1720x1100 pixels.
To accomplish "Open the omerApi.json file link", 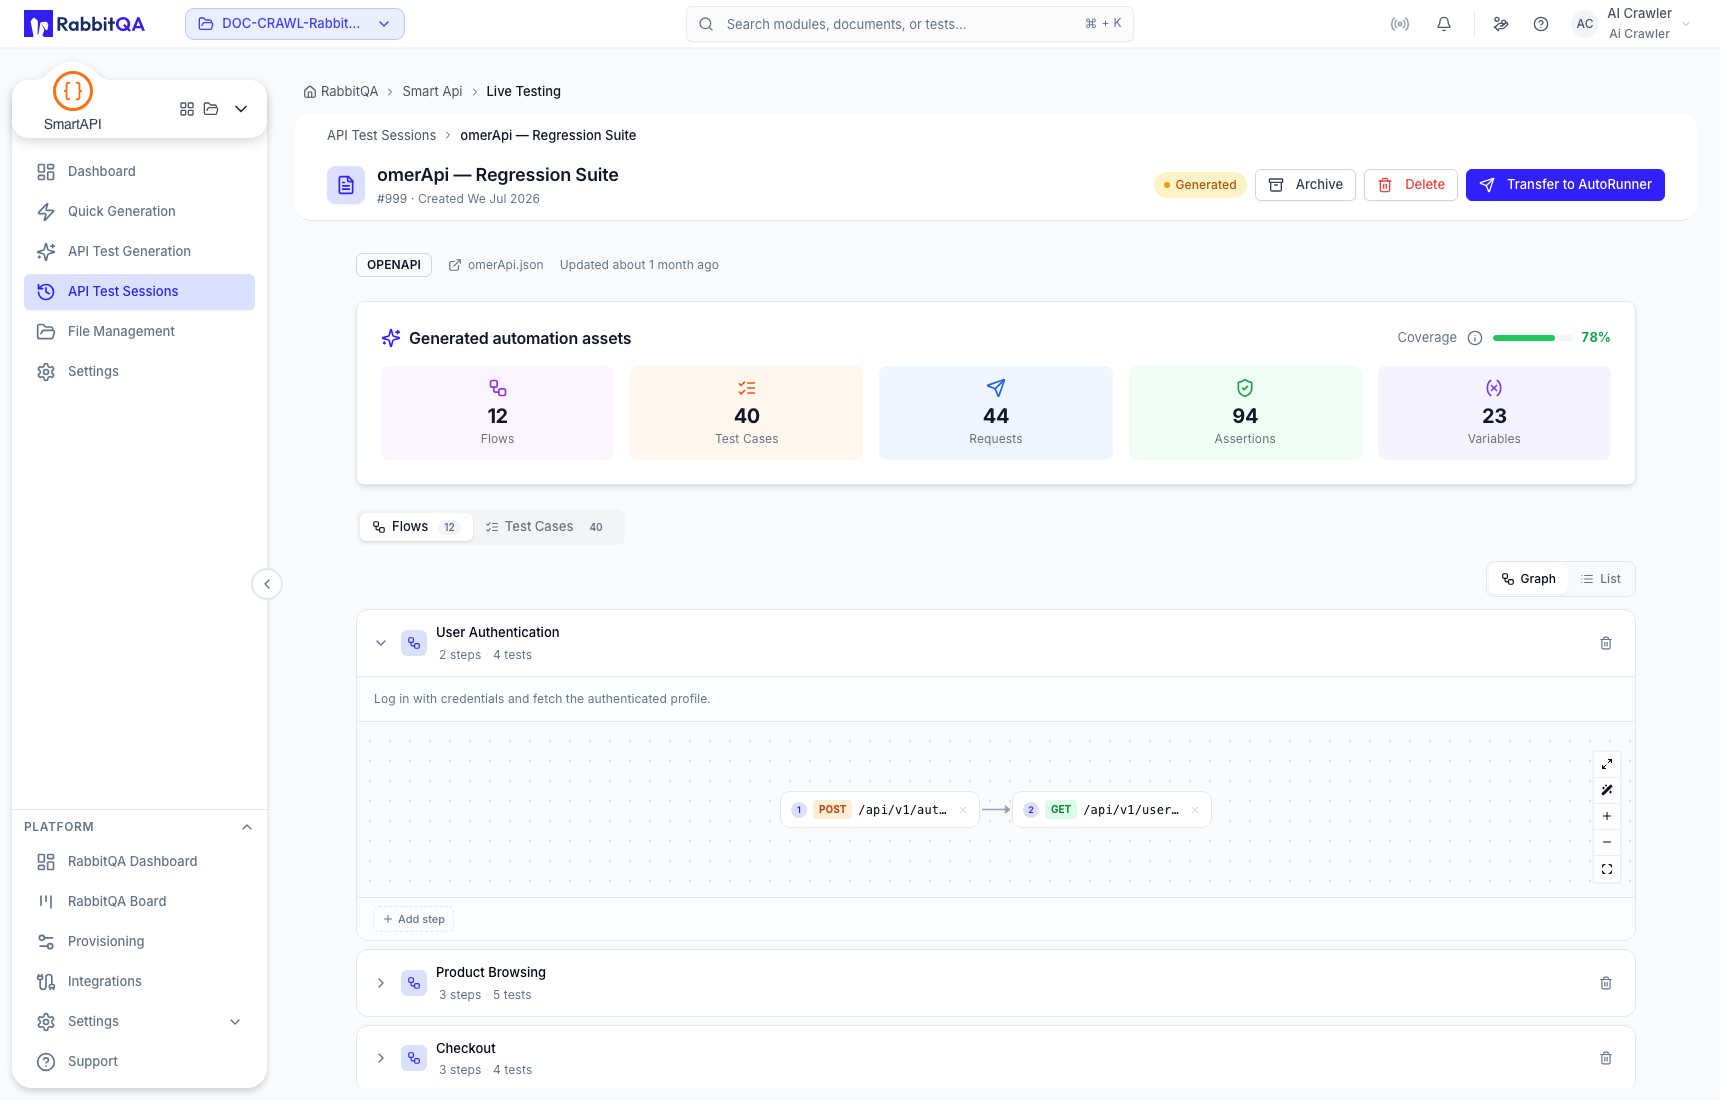I will pyautogui.click(x=496, y=265).
